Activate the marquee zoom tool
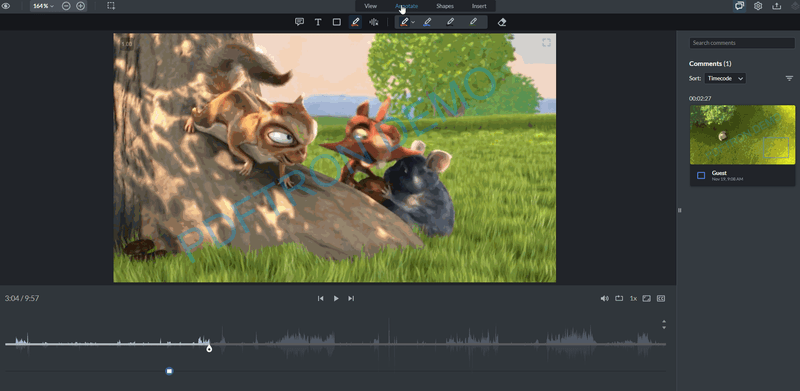Viewport: 800px width, 391px height. [111, 6]
